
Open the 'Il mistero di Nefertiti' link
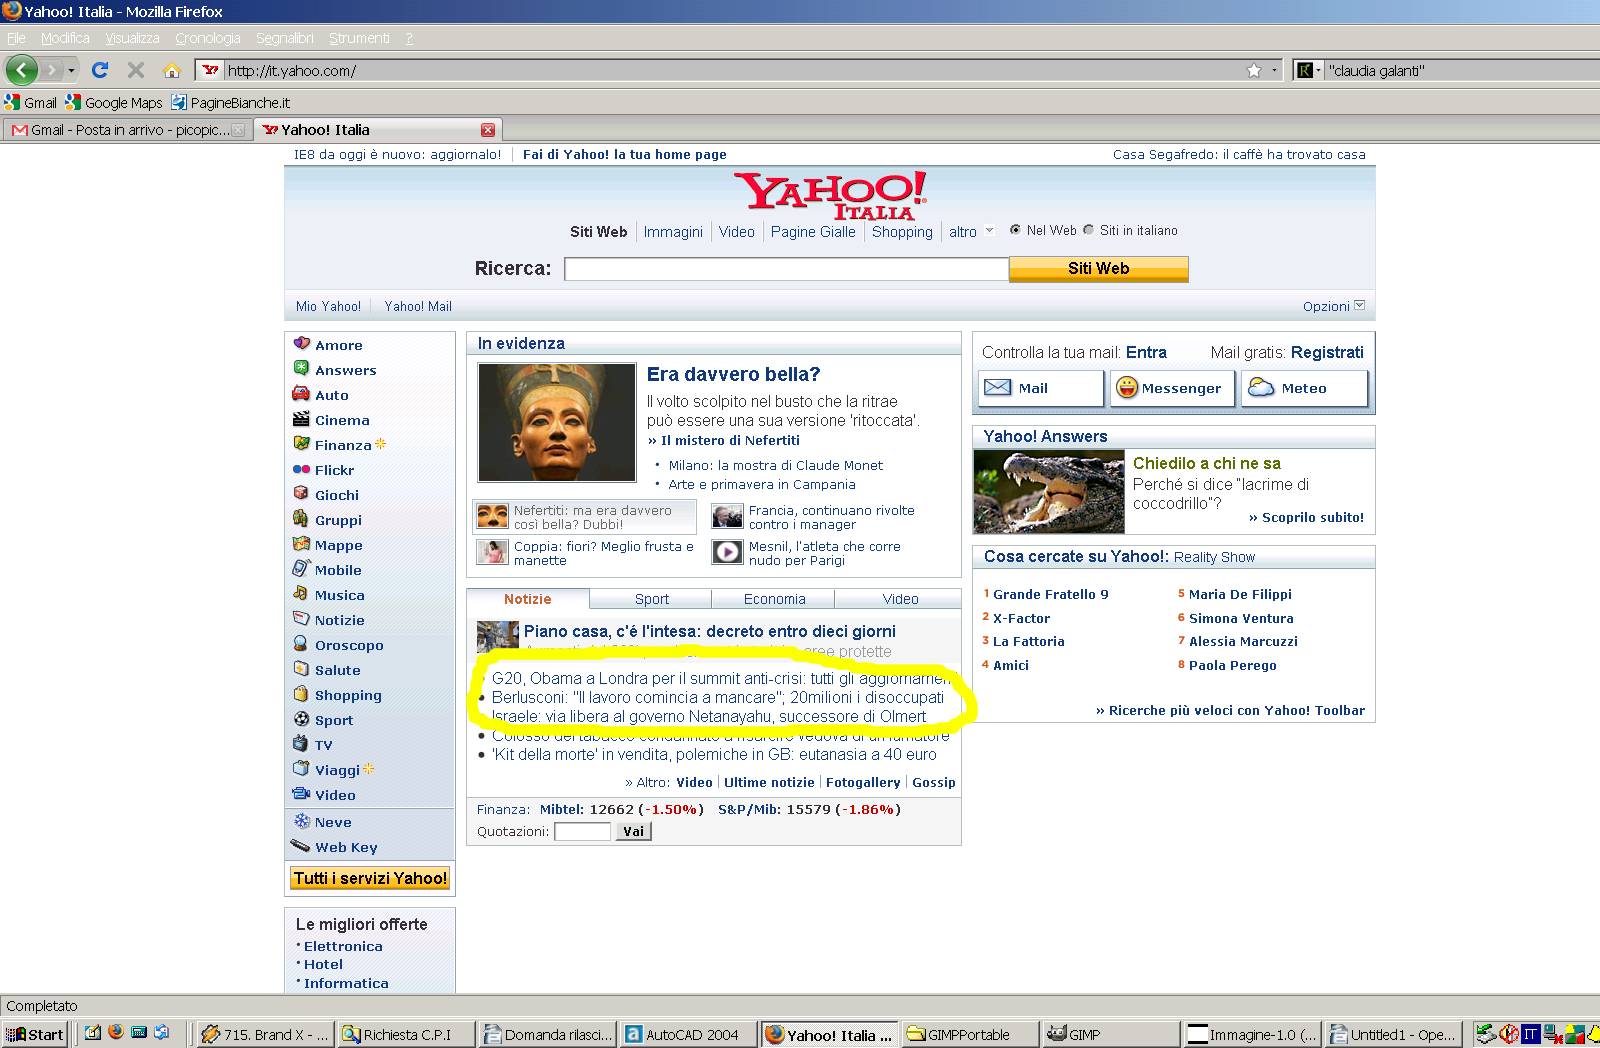click(730, 440)
